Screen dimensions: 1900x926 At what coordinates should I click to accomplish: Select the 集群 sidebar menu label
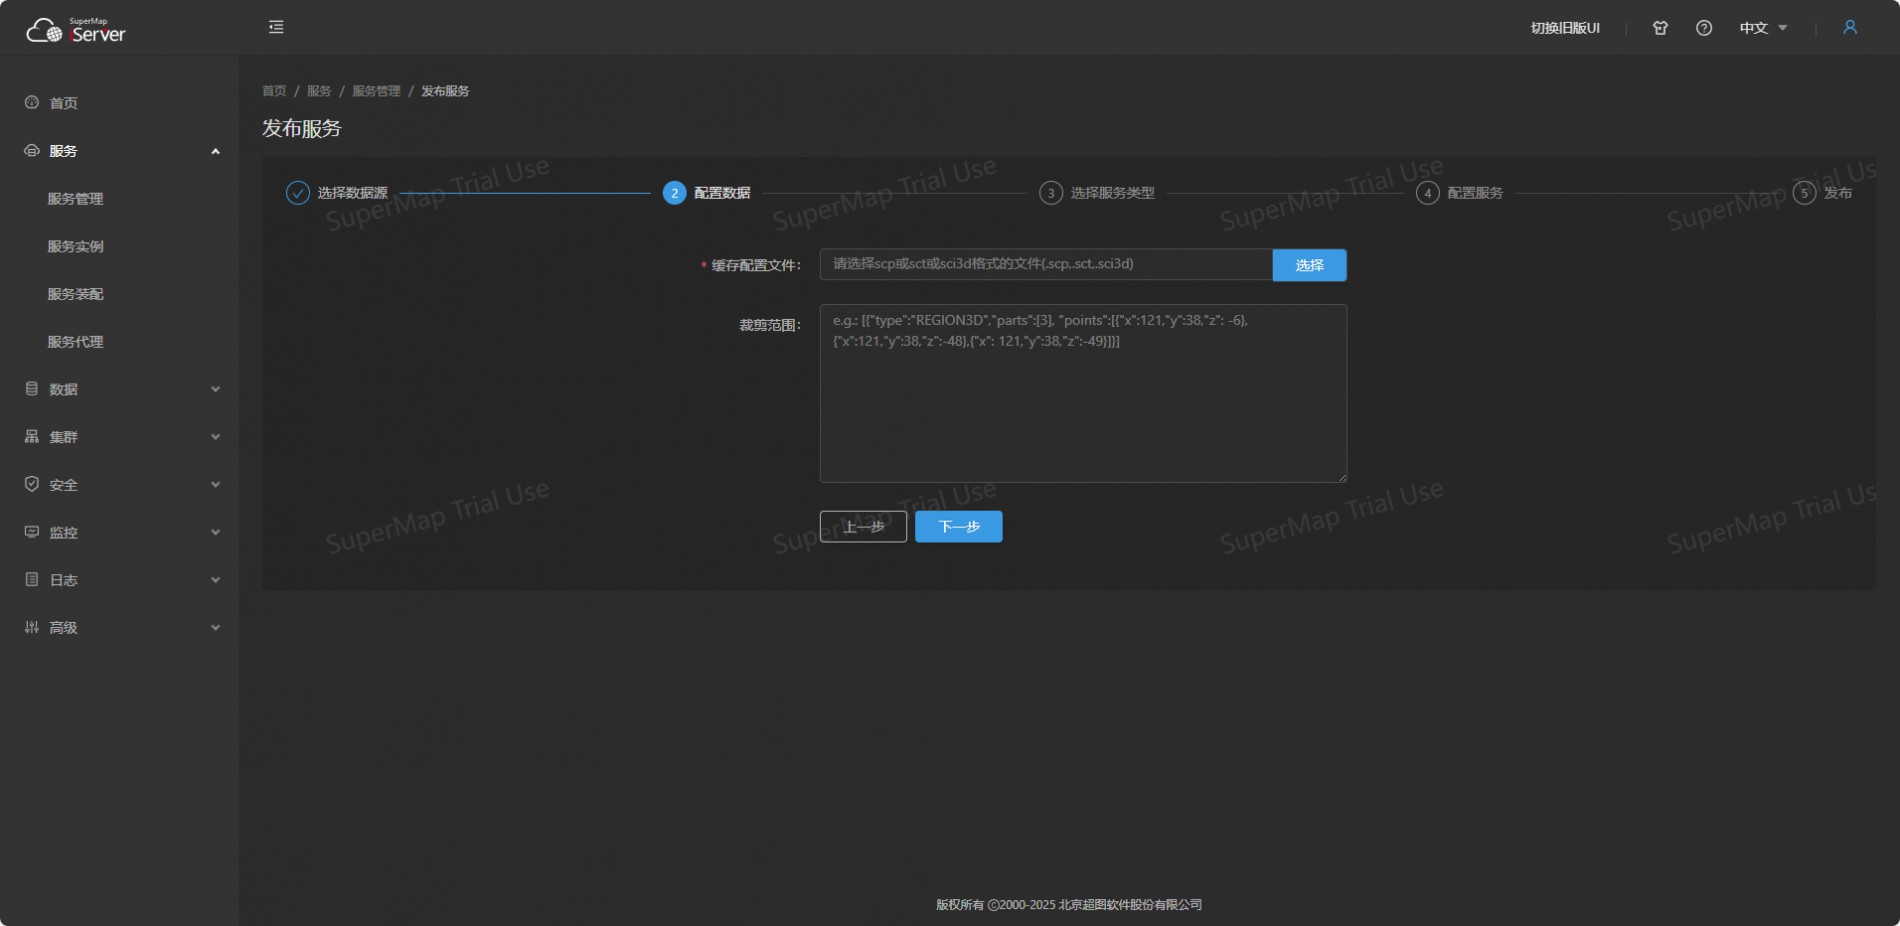point(64,437)
